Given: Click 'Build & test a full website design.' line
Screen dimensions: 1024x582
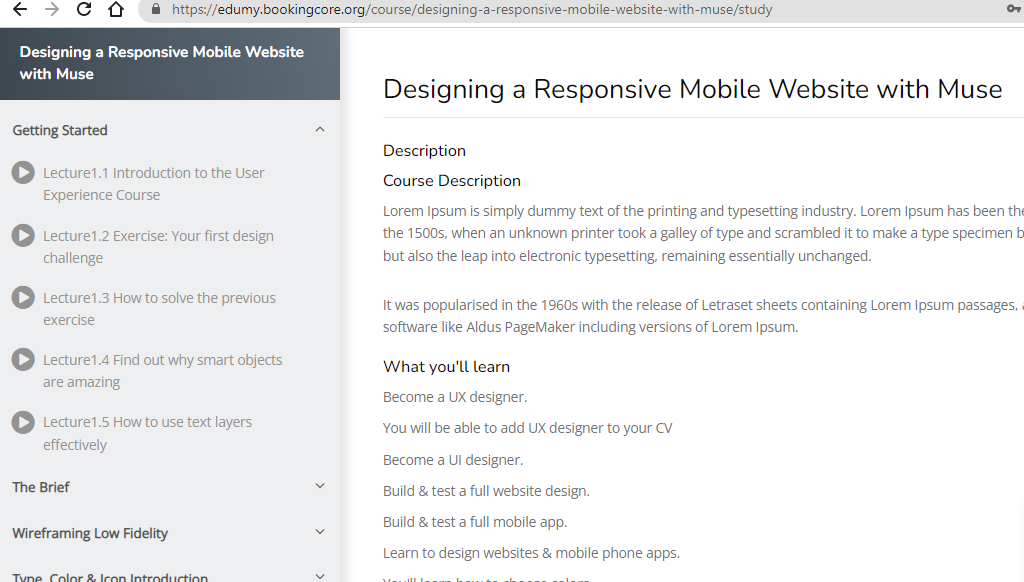Looking at the screenshot, I should click(x=487, y=491).
